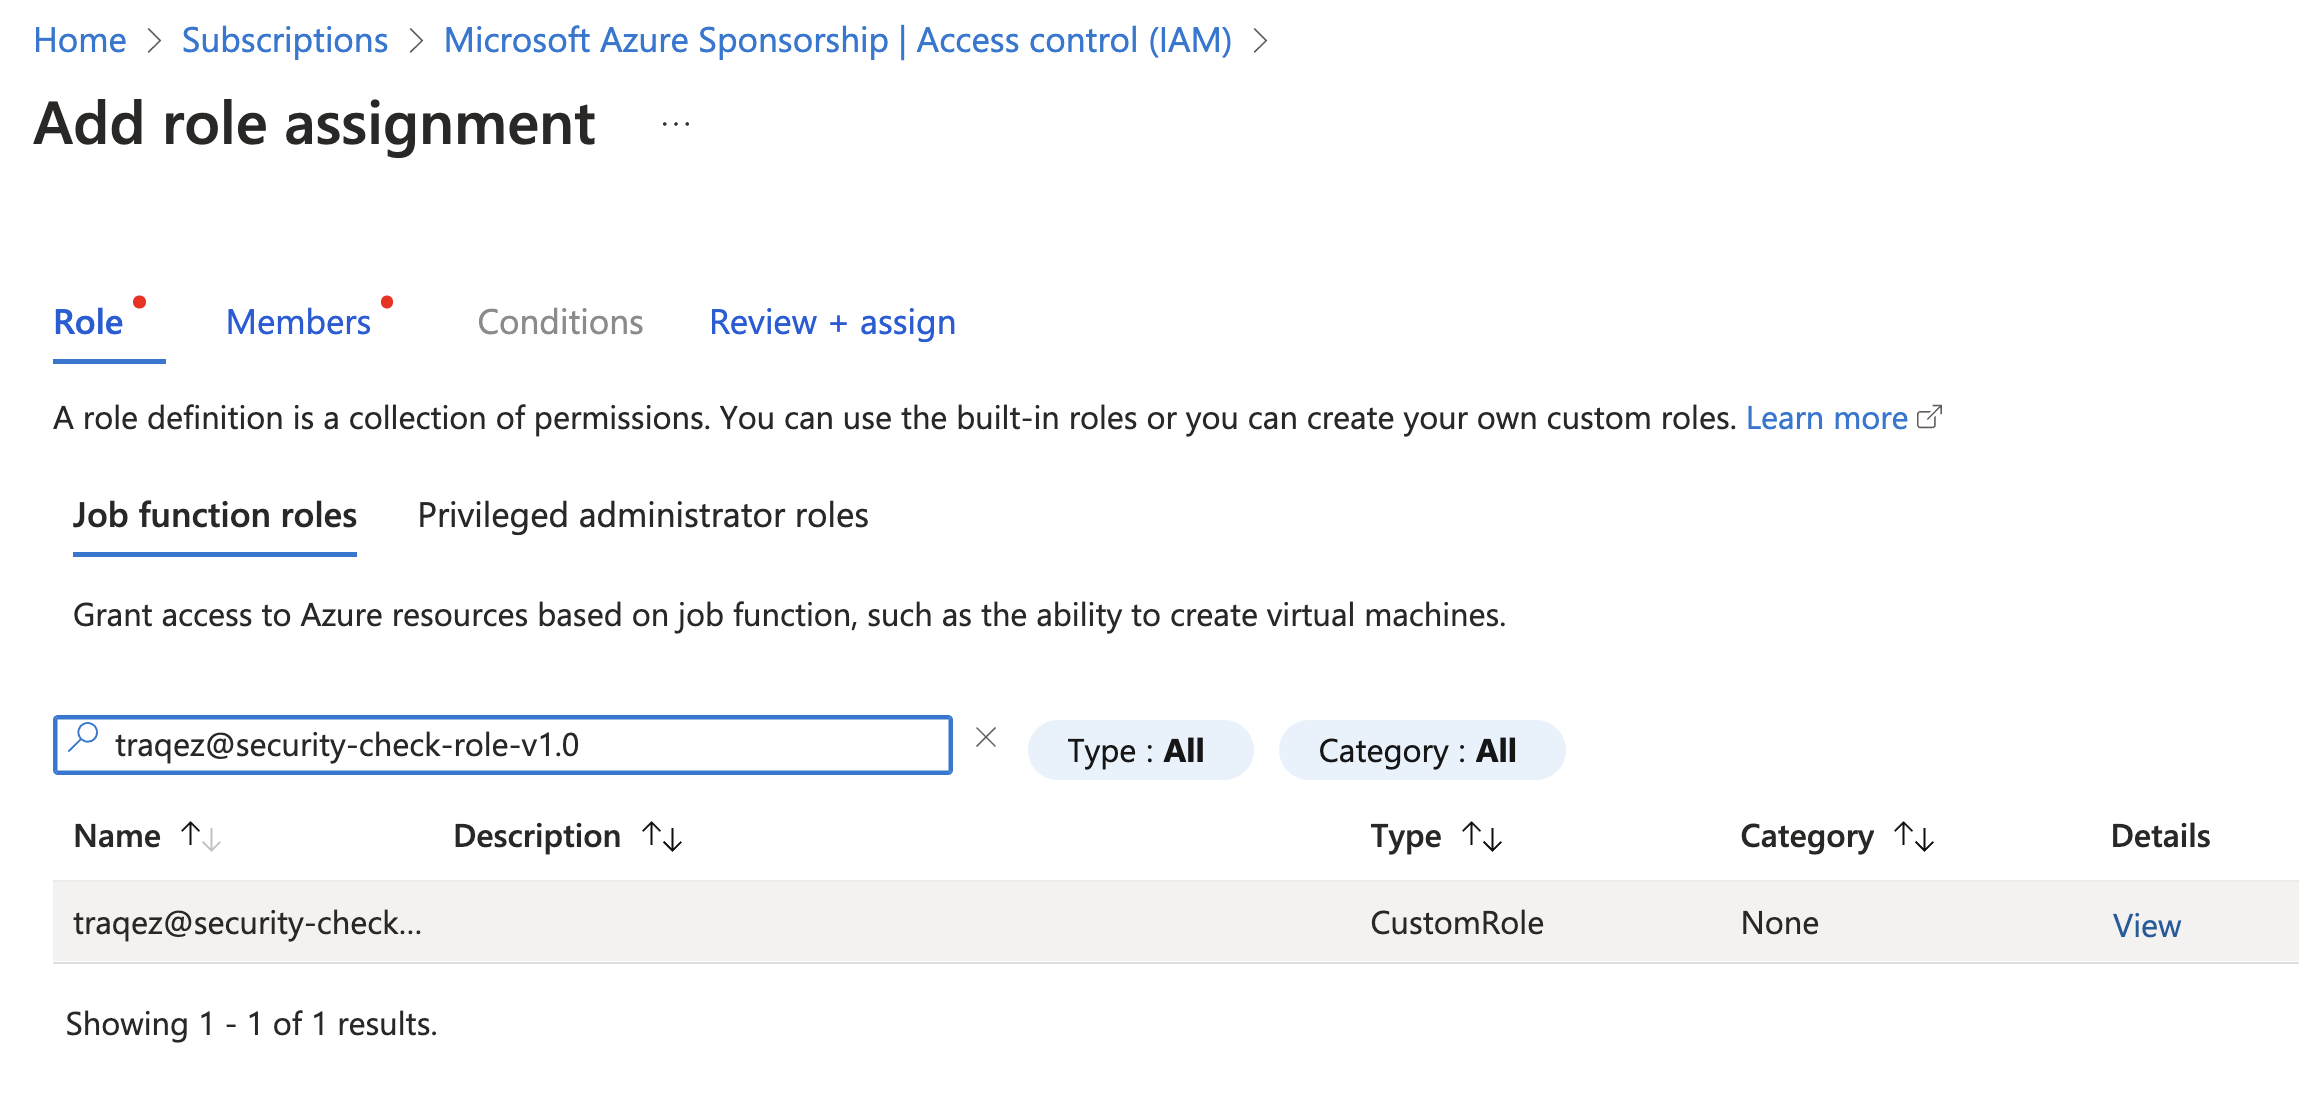Navigate to Subscriptions breadcrumb
2299x1111 pixels.
[284, 40]
